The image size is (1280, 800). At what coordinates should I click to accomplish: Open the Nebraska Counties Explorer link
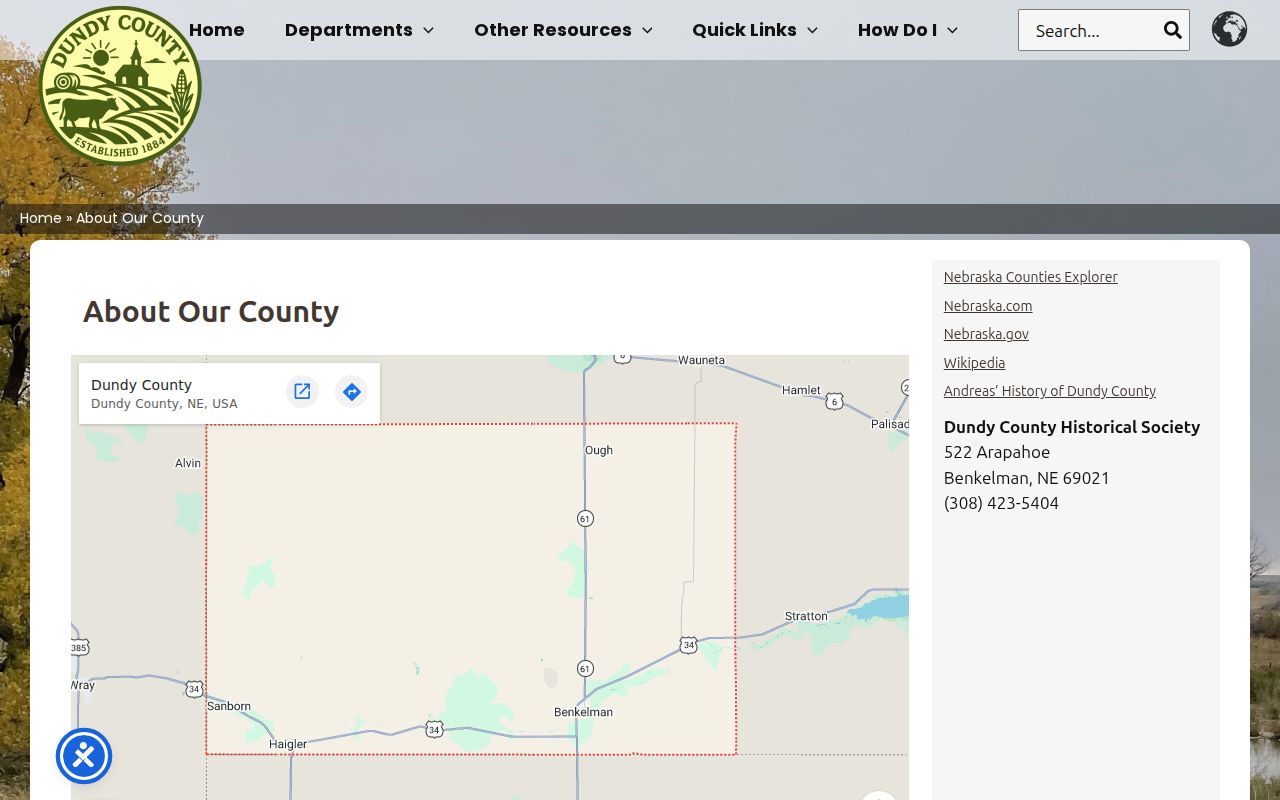1030,277
